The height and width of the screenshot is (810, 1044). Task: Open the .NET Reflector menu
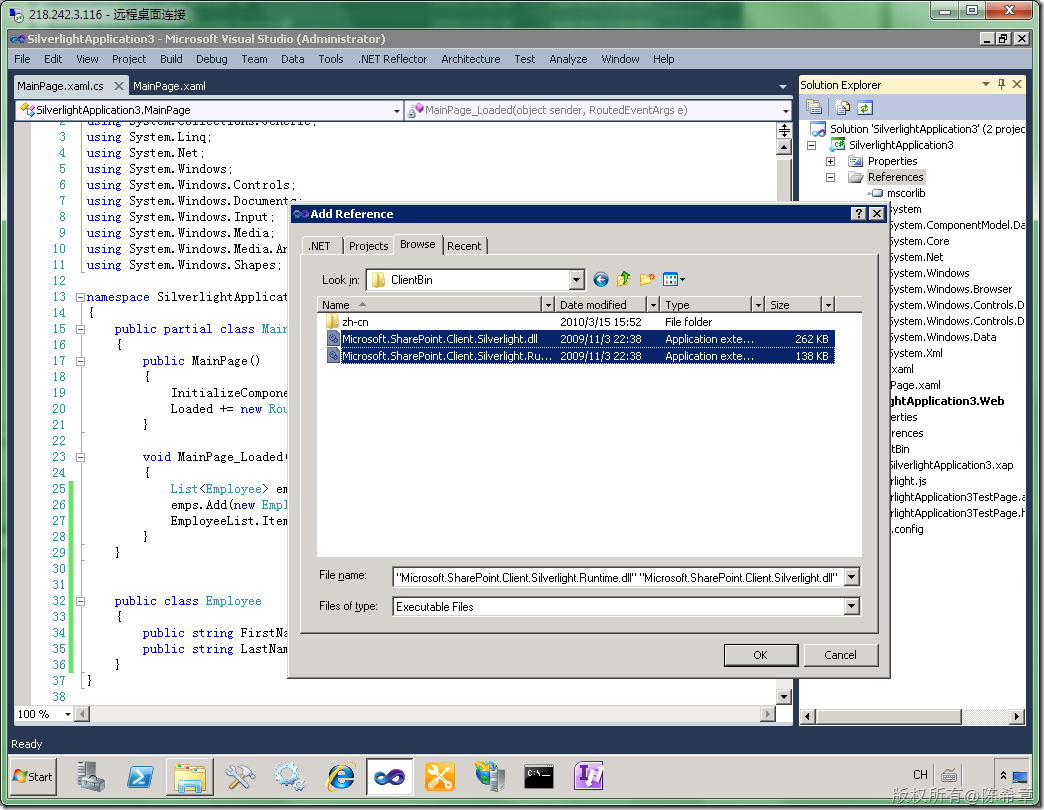(x=393, y=59)
